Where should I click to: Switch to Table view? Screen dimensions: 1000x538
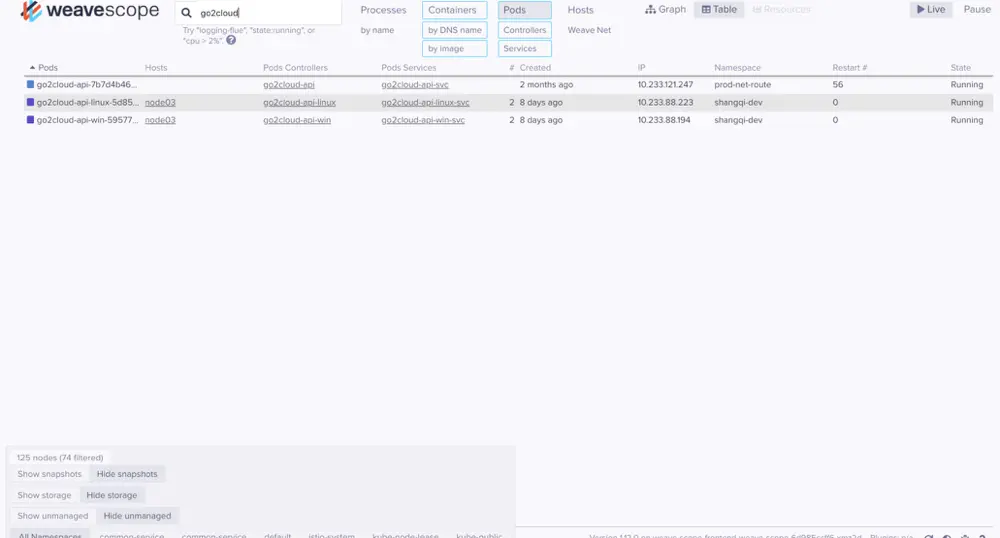point(719,10)
